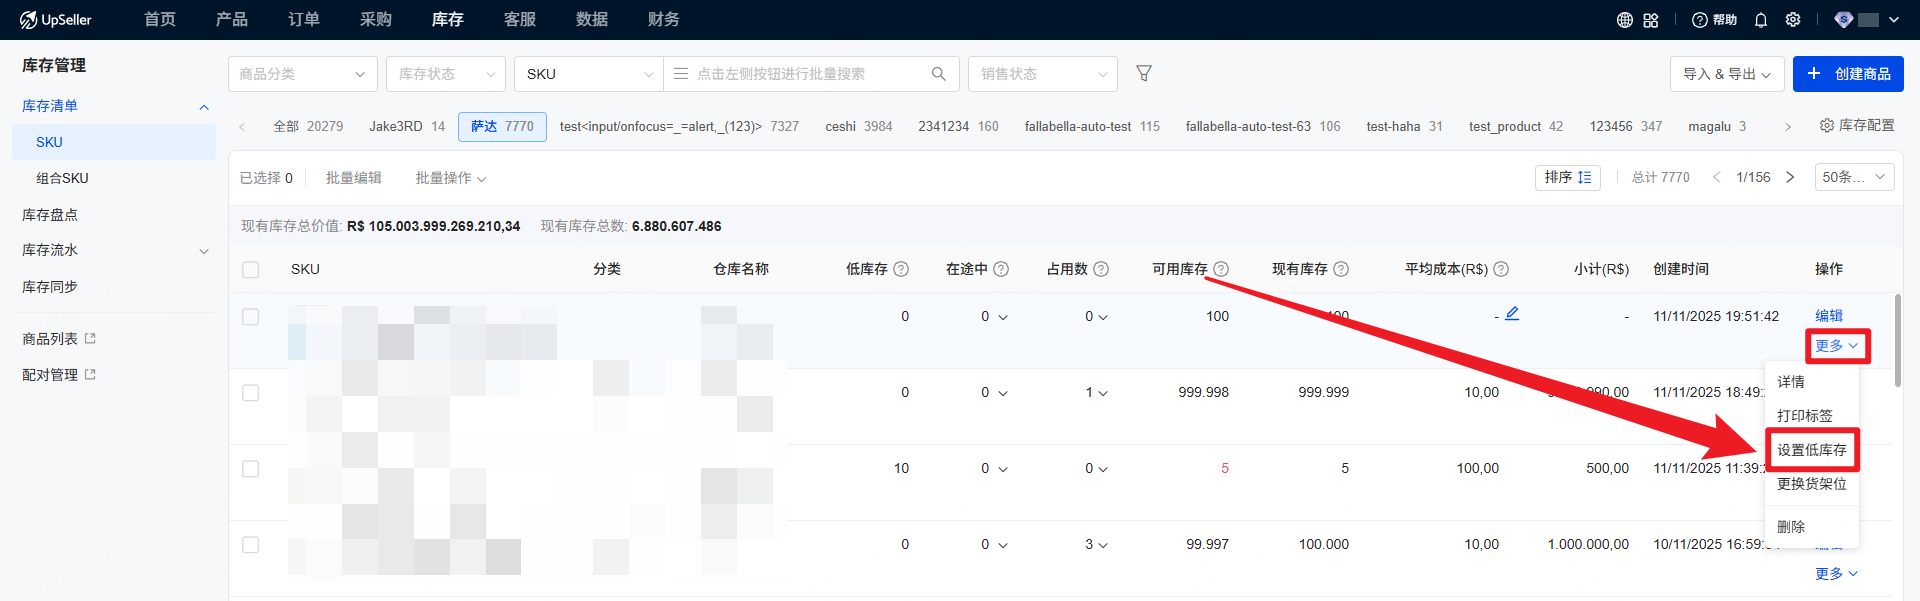The image size is (1920, 601).
Task: Click the search magnifier icon
Action: point(938,74)
